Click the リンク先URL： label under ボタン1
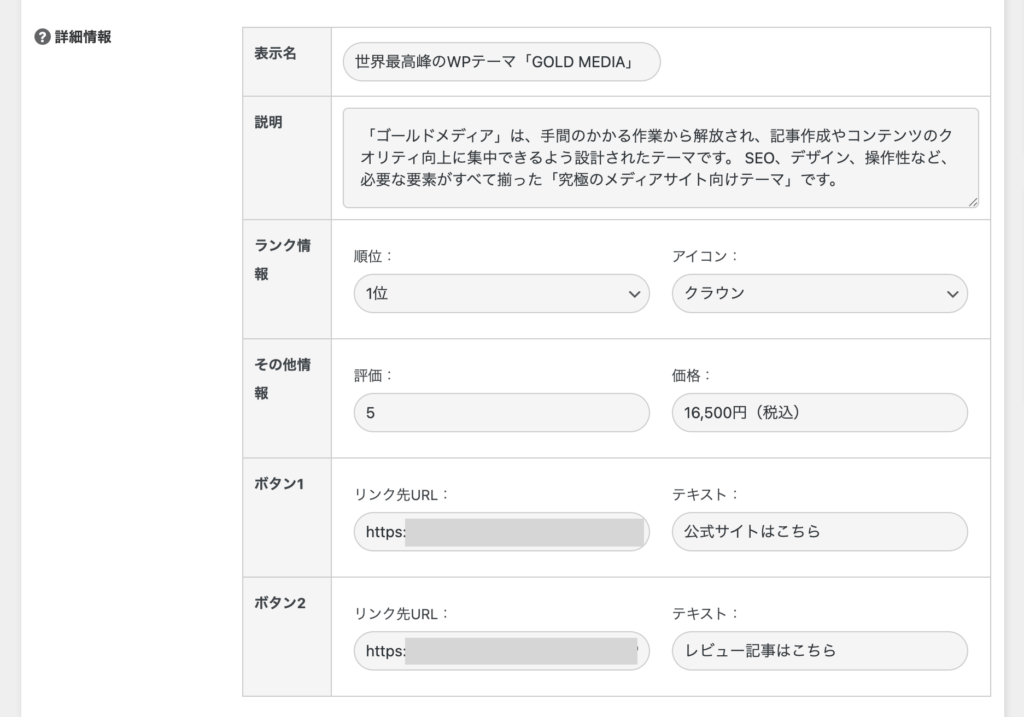Image resolution: width=1024 pixels, height=717 pixels. 401,495
